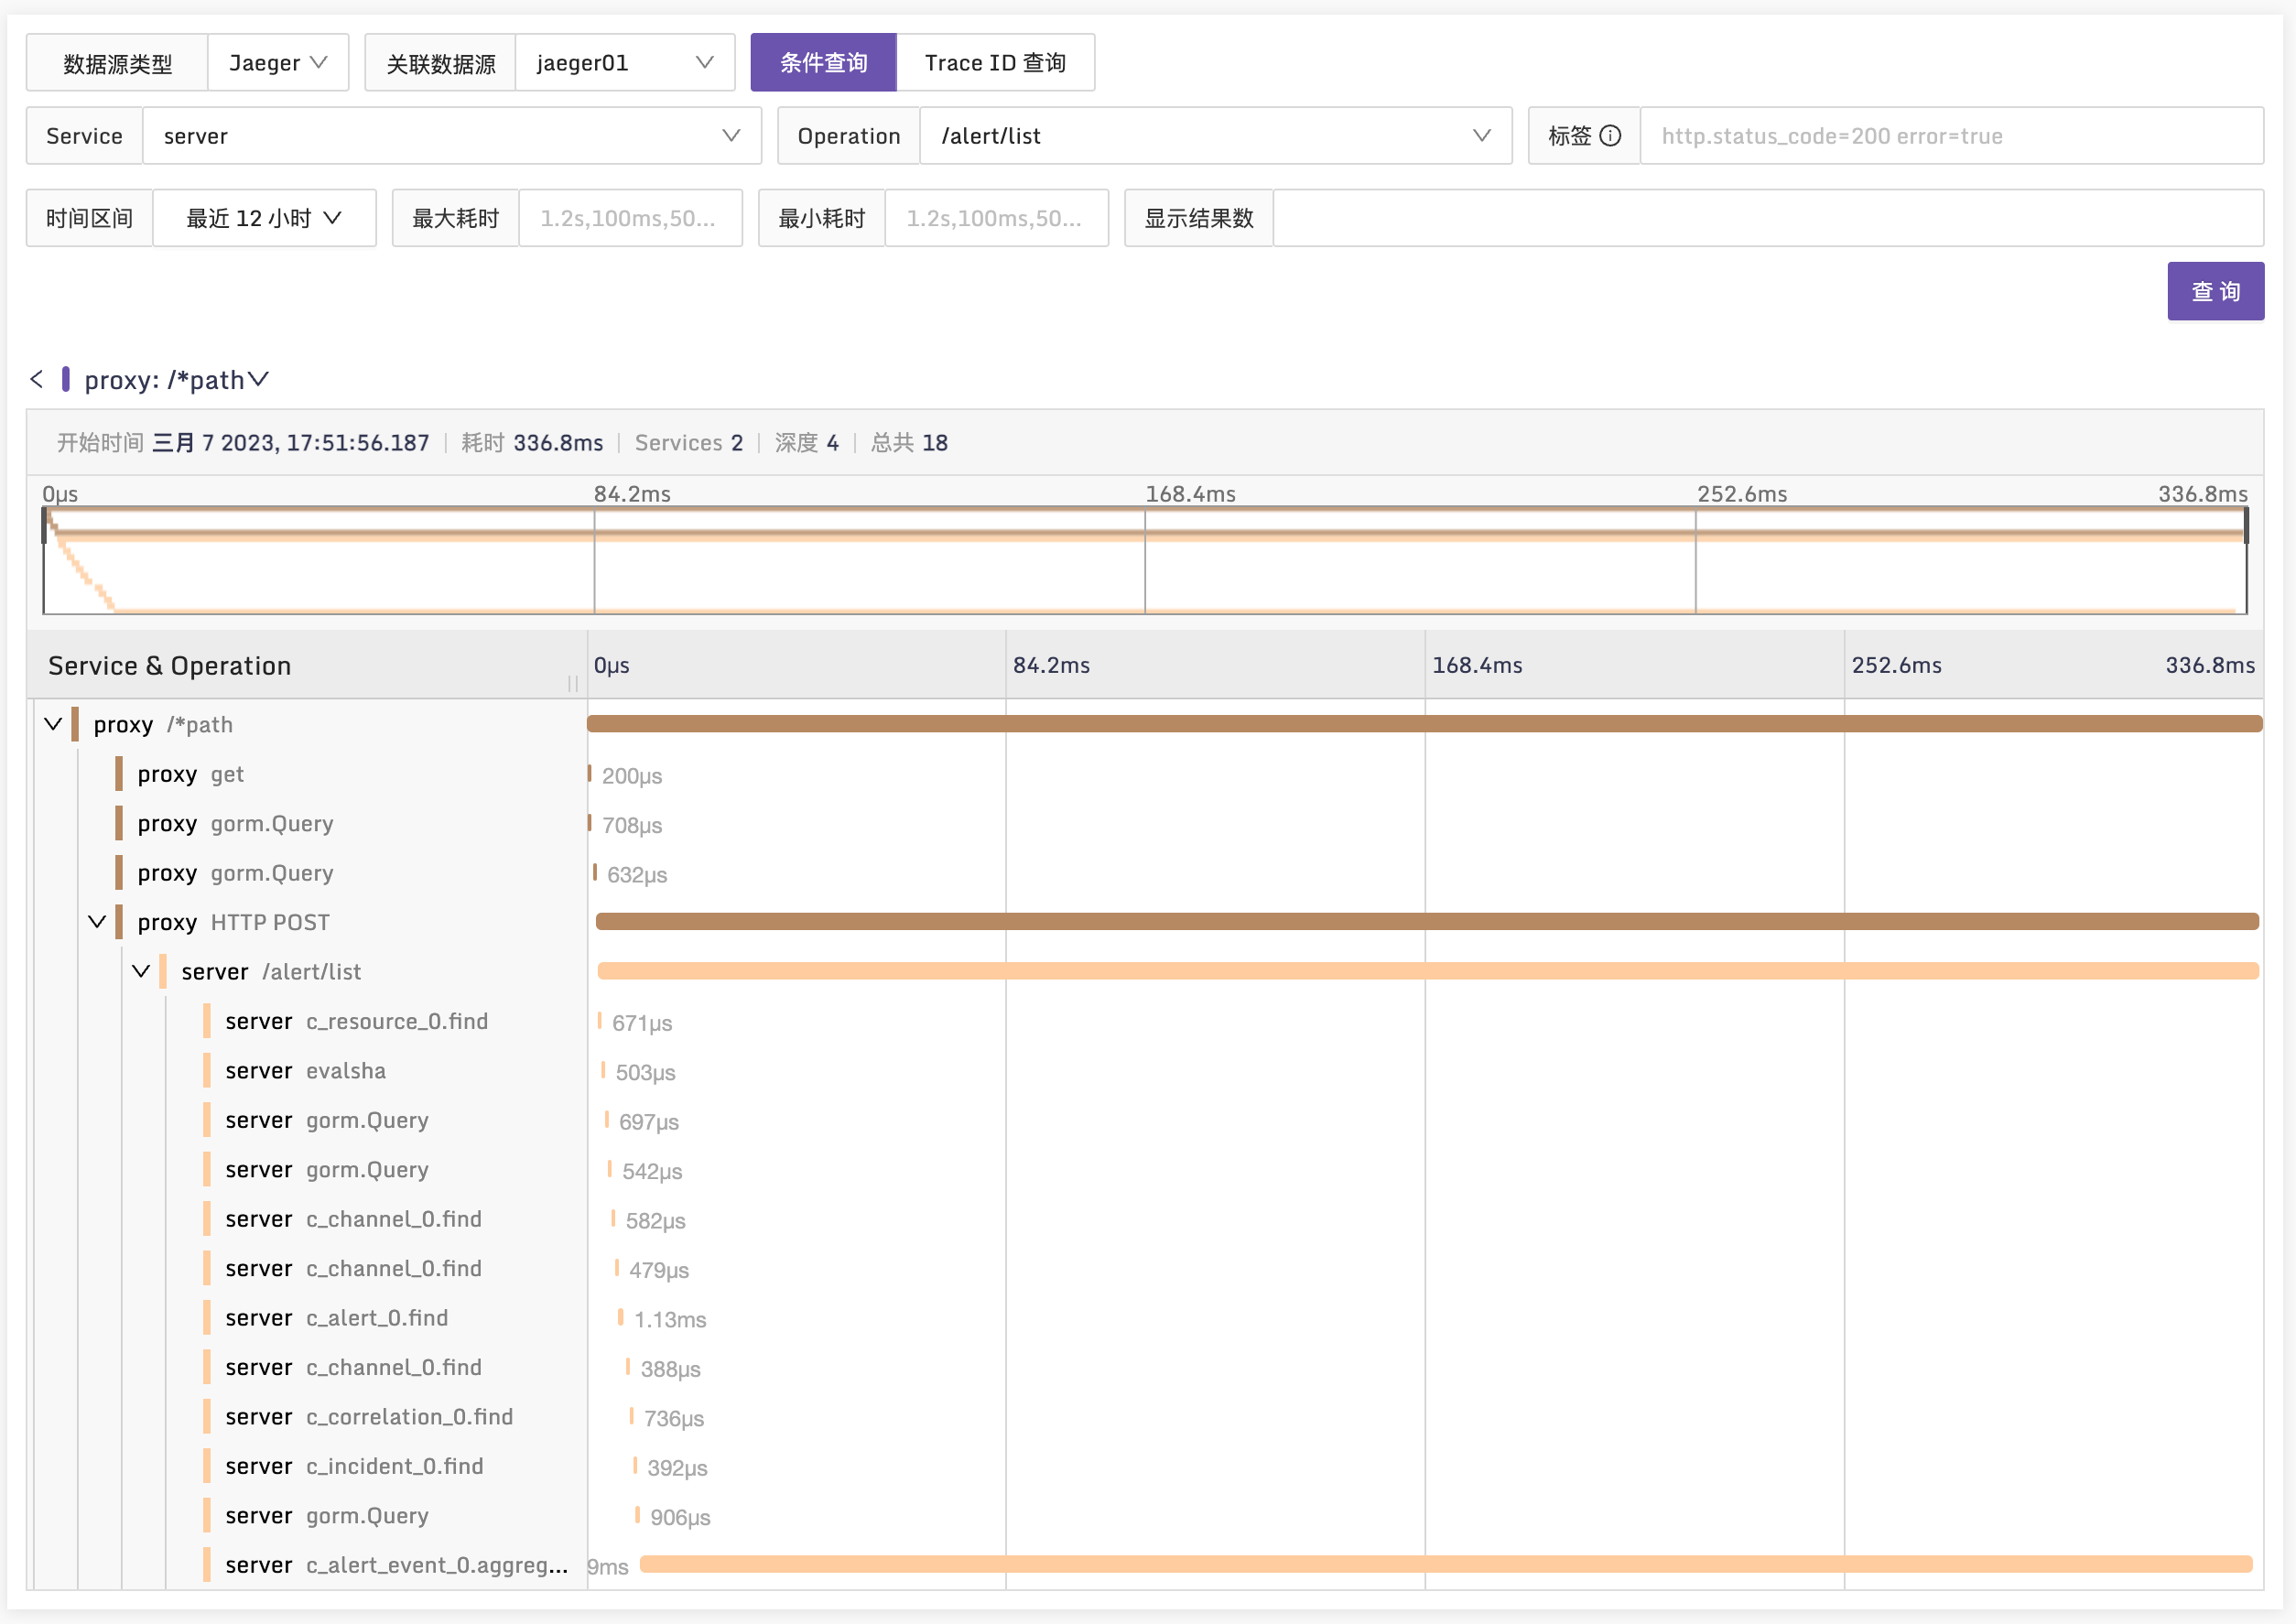Click the right handle of the minimap overview
2296x1624 pixels.
pyautogui.click(x=2246, y=526)
